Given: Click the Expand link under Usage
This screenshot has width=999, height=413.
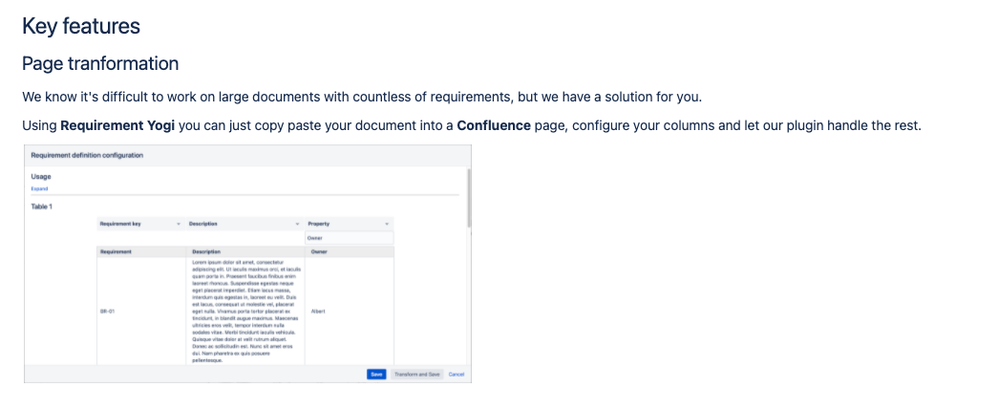Looking at the screenshot, I should (40, 189).
